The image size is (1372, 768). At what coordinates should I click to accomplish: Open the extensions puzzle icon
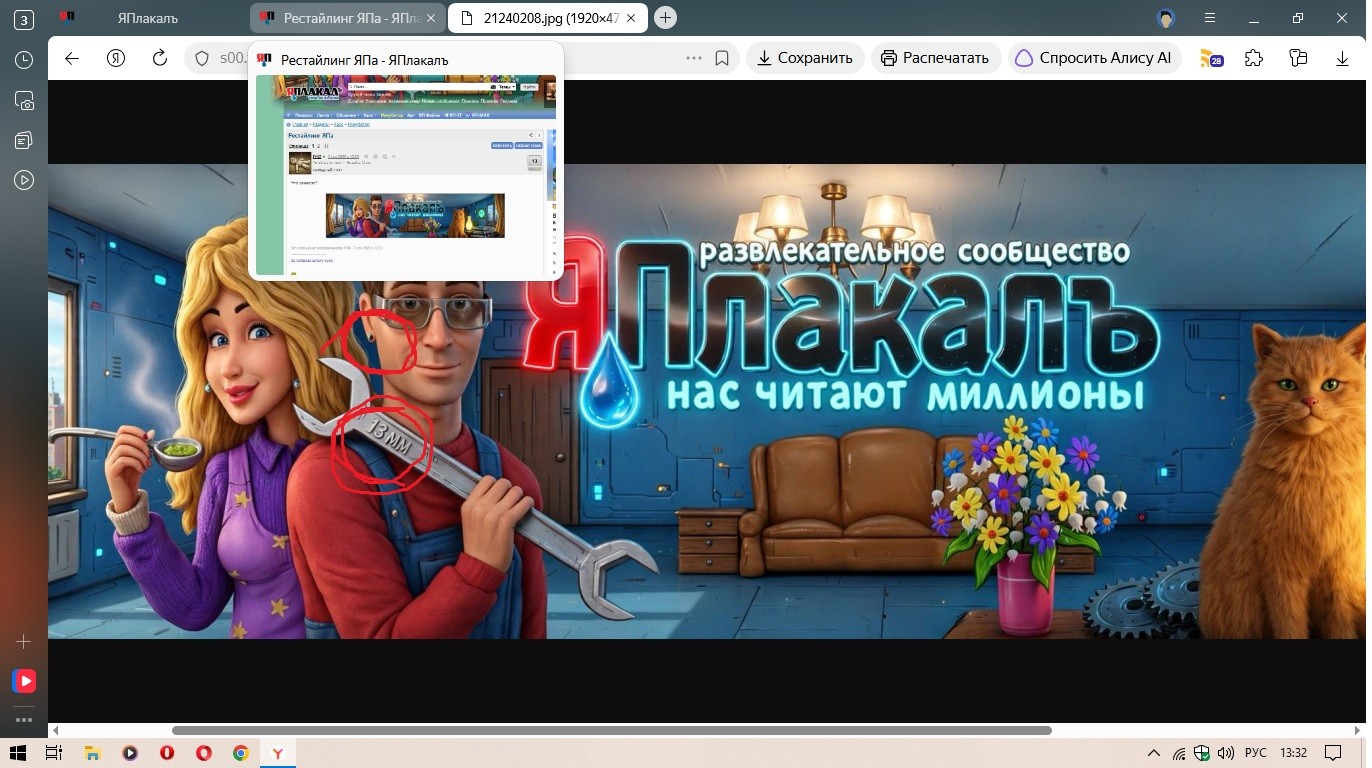point(1254,58)
